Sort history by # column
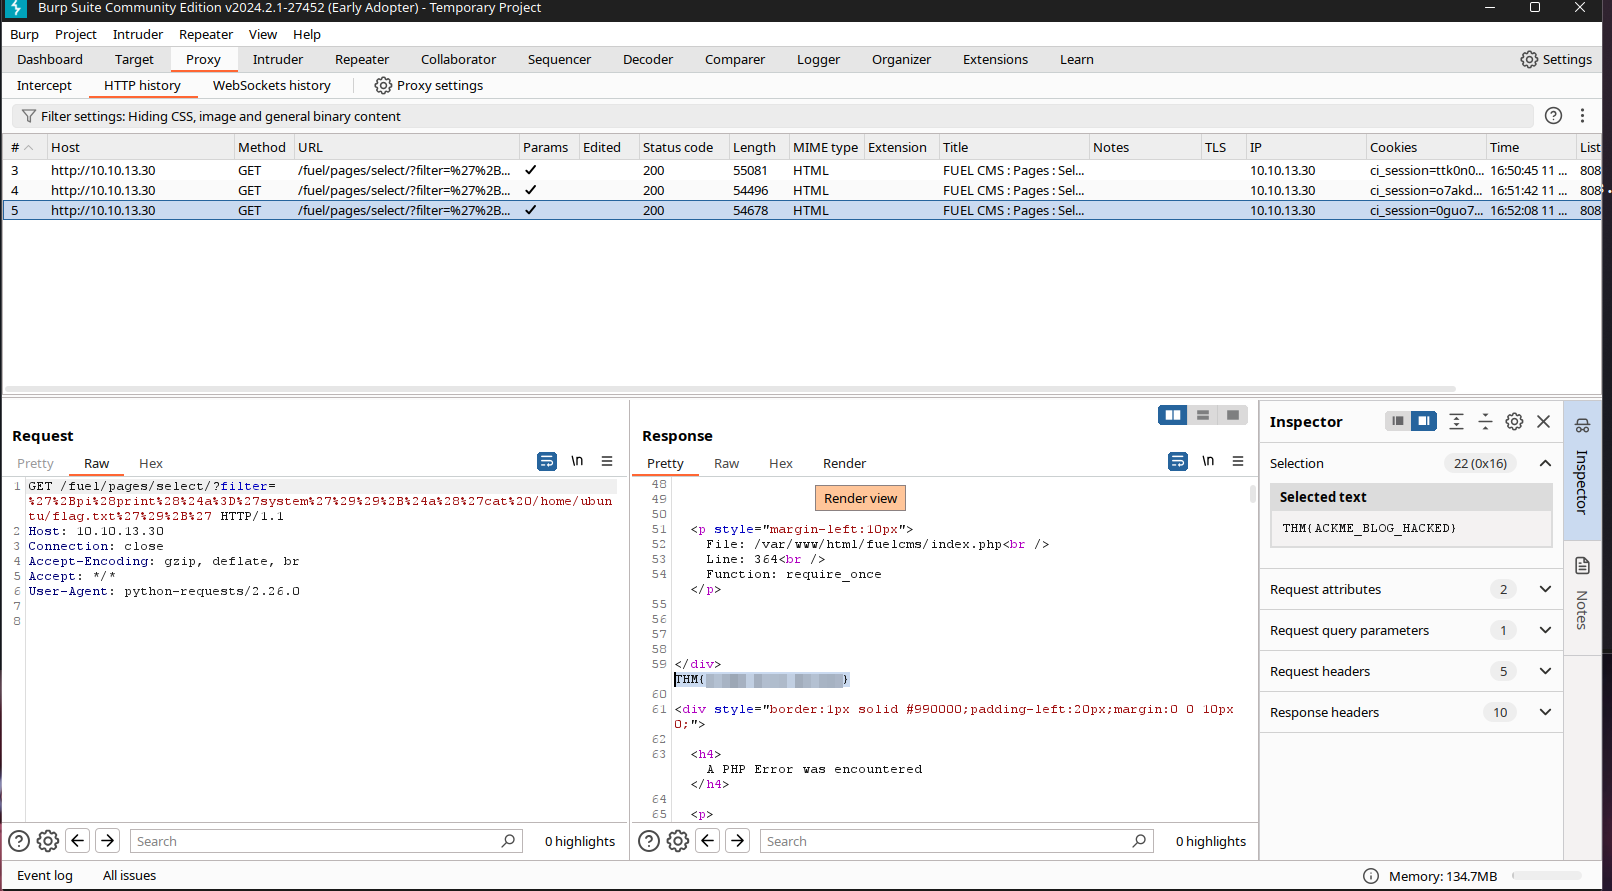Screen dimensions: 1612x891 [24, 147]
